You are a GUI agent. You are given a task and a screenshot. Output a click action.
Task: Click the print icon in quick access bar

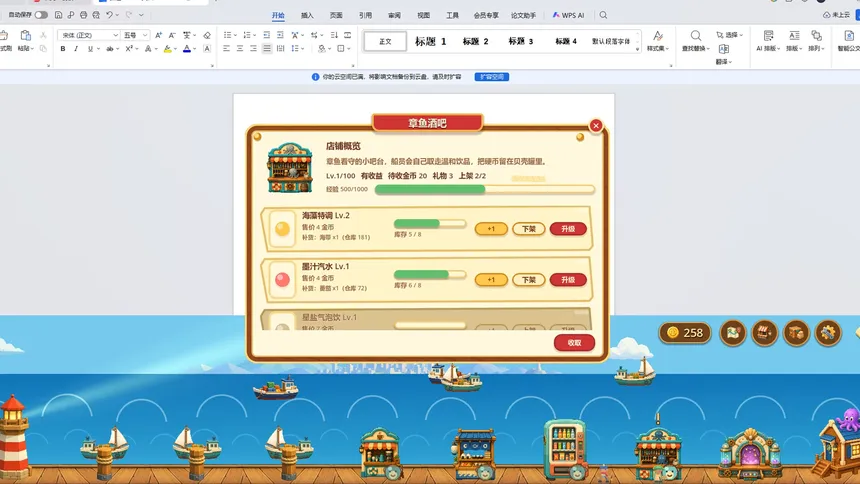(83, 15)
